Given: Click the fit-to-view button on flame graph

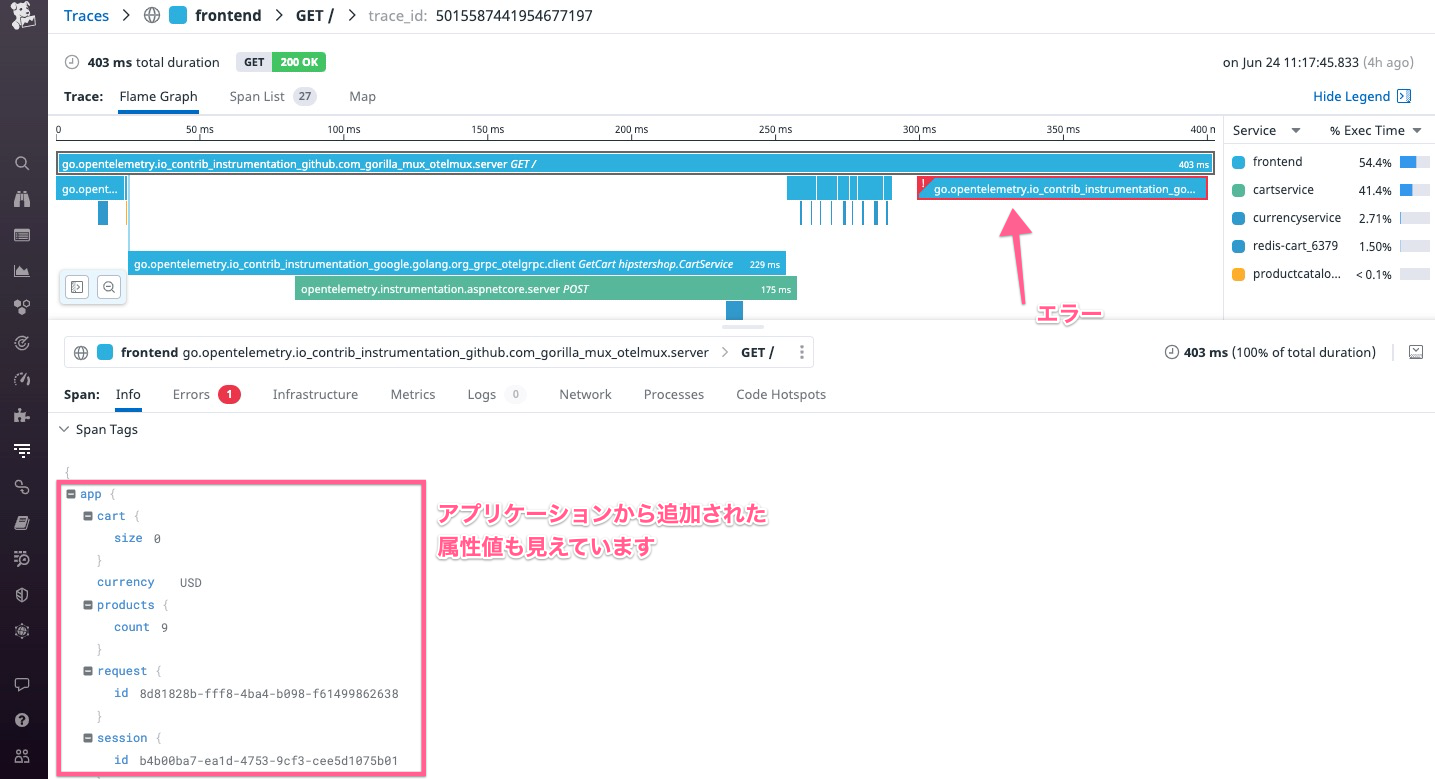Looking at the screenshot, I should (x=77, y=287).
